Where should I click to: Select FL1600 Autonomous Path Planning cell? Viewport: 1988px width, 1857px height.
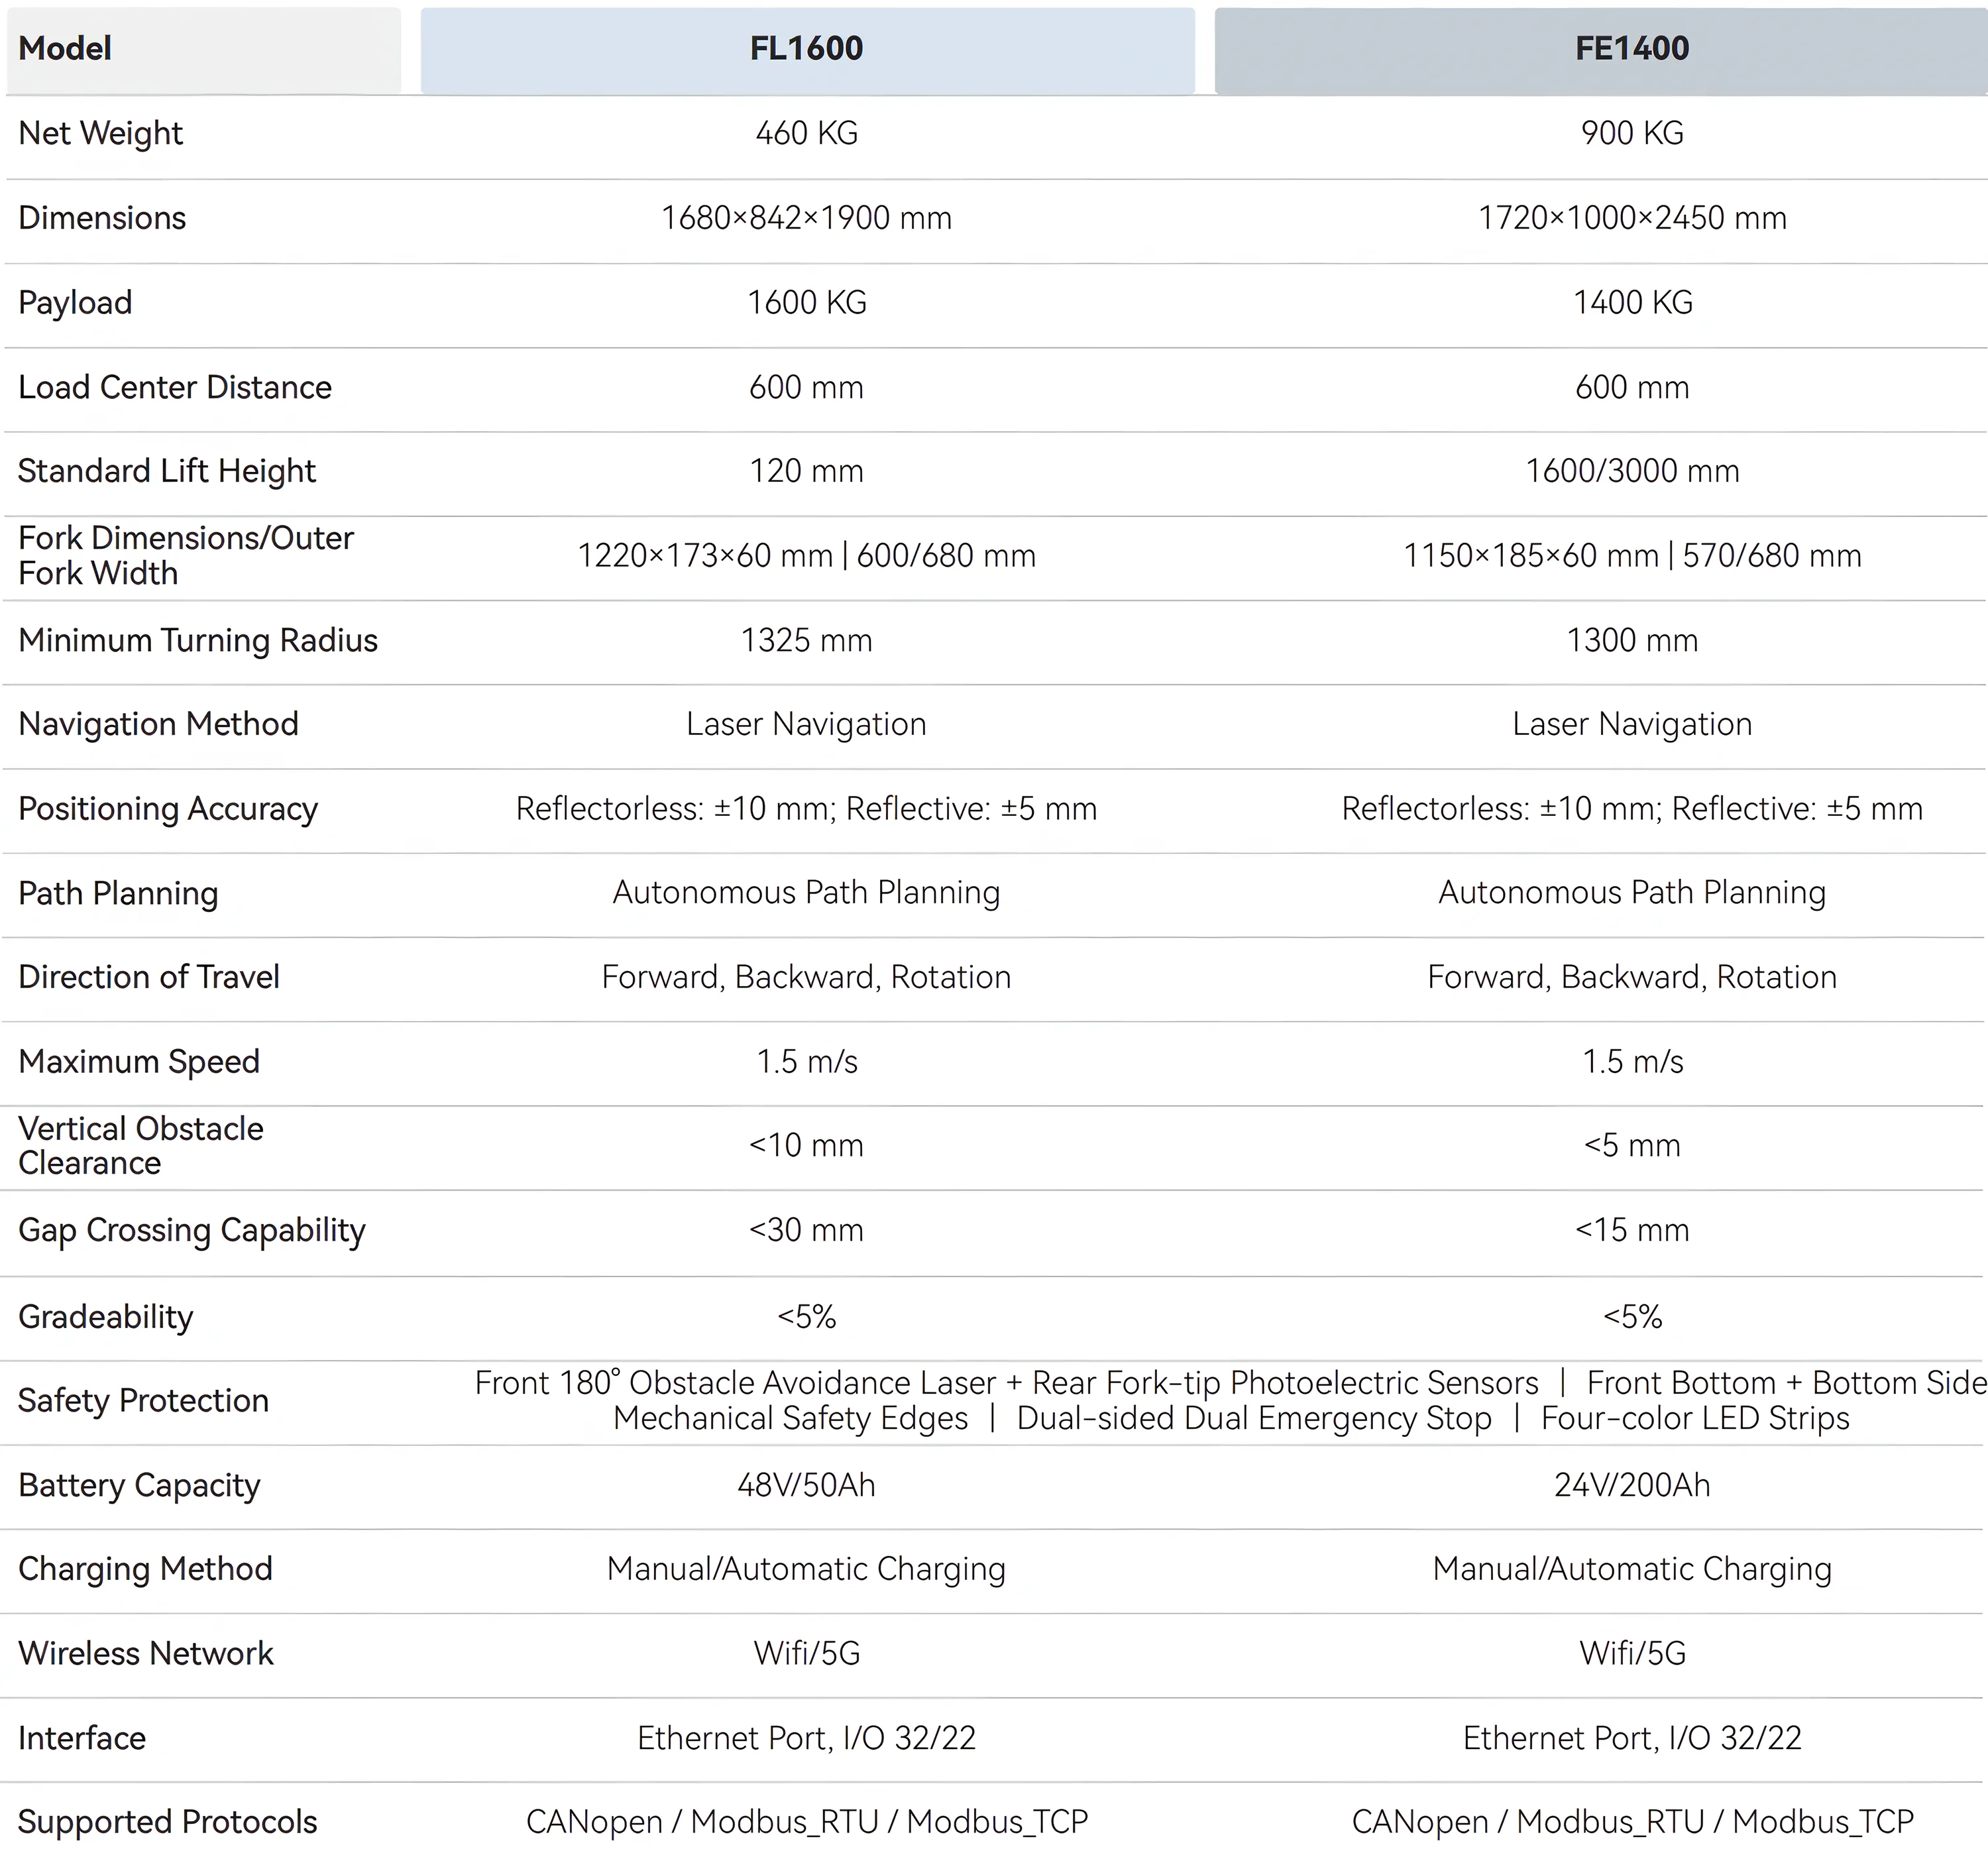[x=807, y=893]
